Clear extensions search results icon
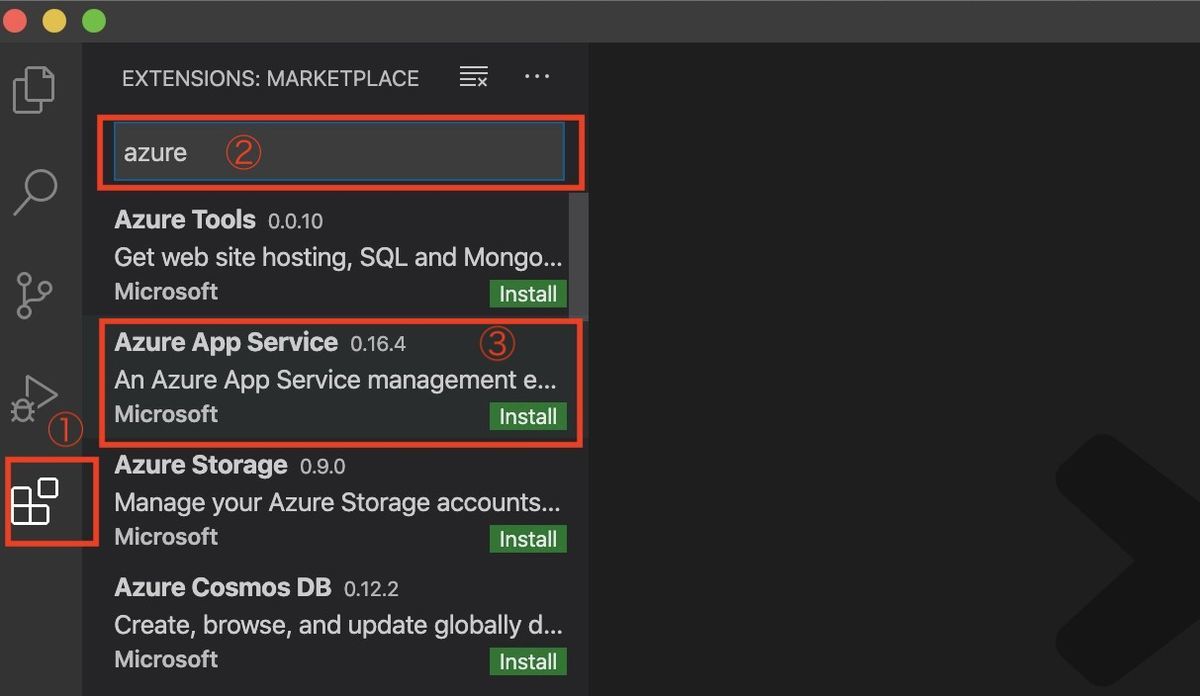1200x696 pixels. pos(473,77)
